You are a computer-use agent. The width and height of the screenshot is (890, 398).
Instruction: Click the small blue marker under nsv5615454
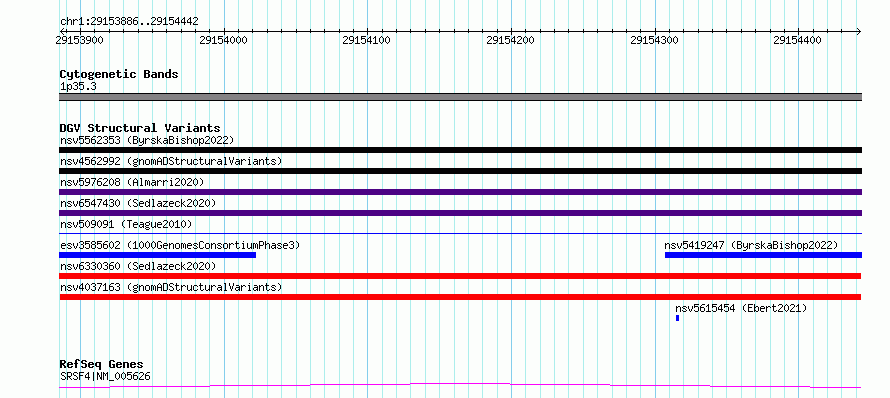[677, 318]
